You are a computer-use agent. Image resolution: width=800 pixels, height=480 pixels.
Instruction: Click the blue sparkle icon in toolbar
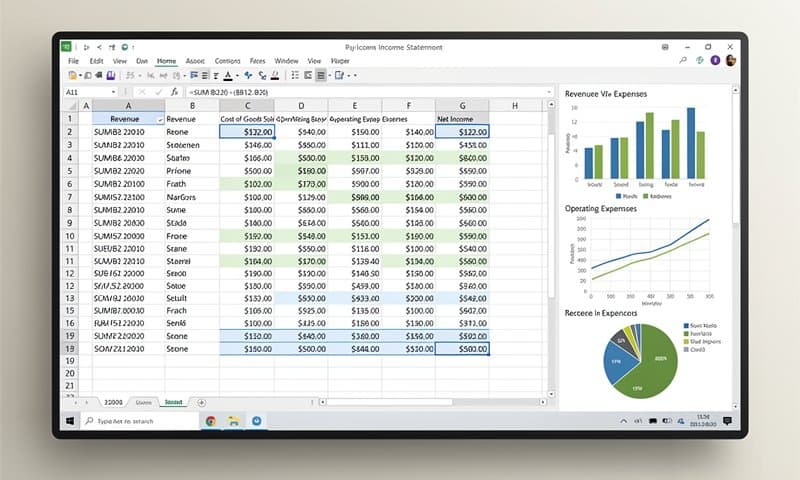[x=248, y=75]
